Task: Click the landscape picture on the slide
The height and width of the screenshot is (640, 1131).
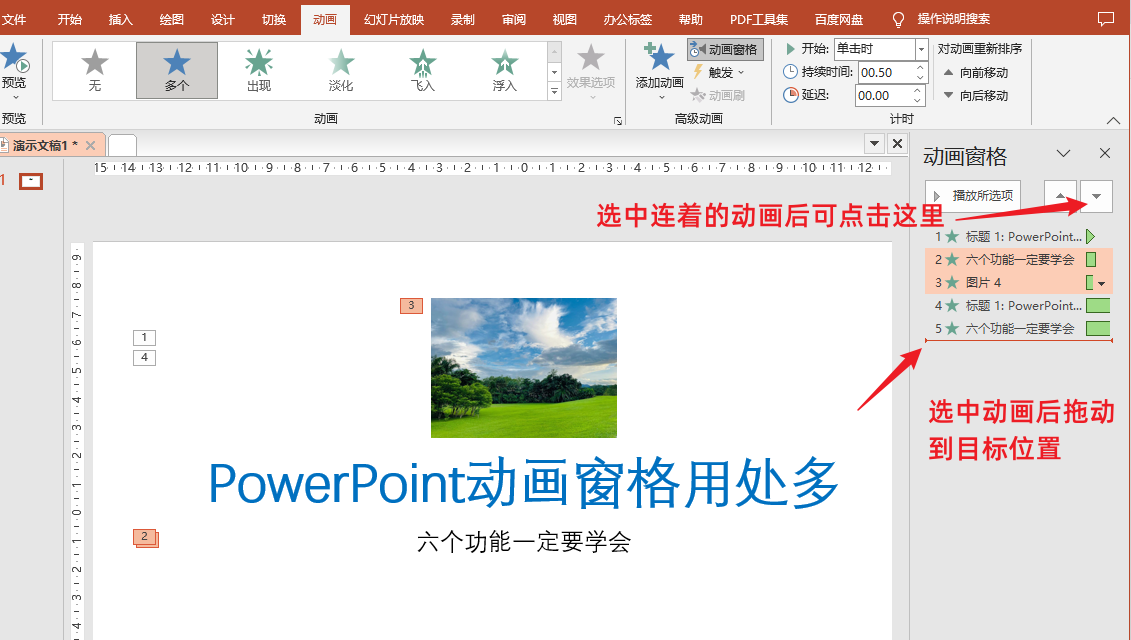Action: pos(524,368)
